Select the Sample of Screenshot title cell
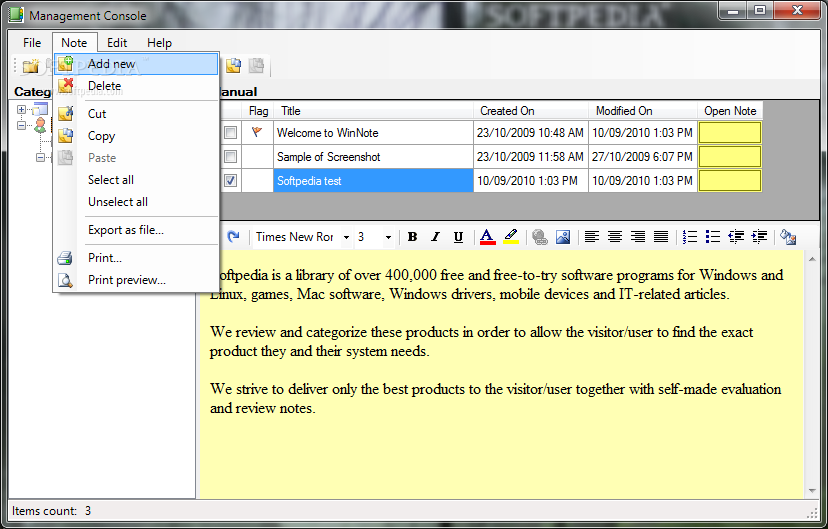This screenshot has height=529, width=828. coord(373,157)
